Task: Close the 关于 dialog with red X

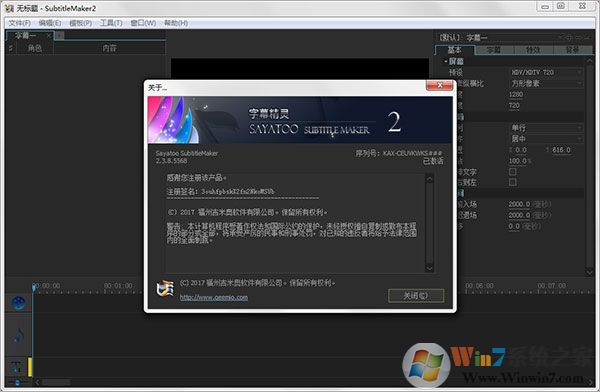Action: click(x=440, y=85)
